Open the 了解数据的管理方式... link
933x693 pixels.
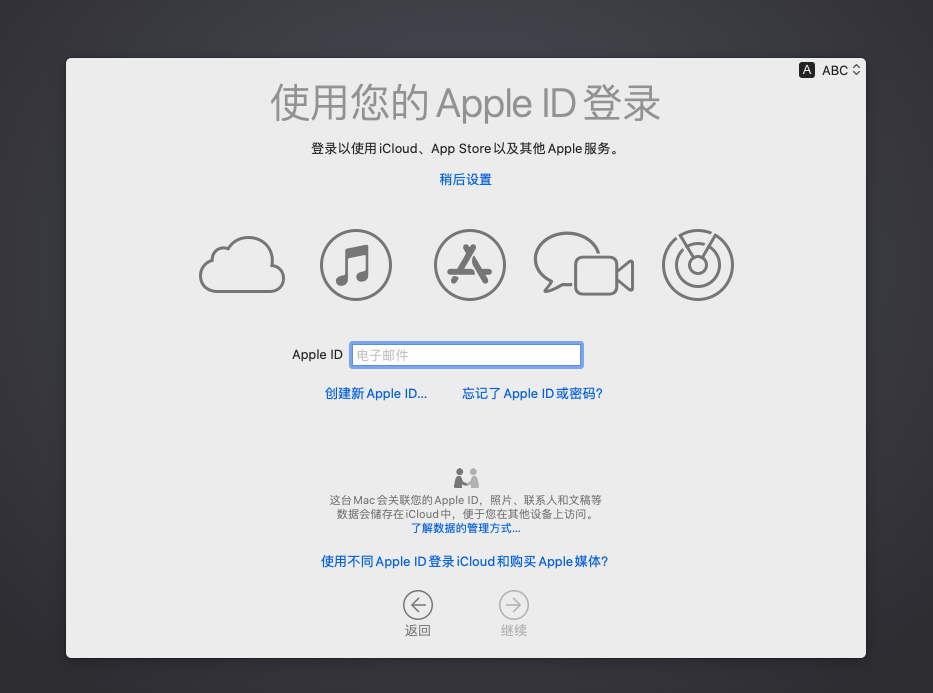[466, 528]
